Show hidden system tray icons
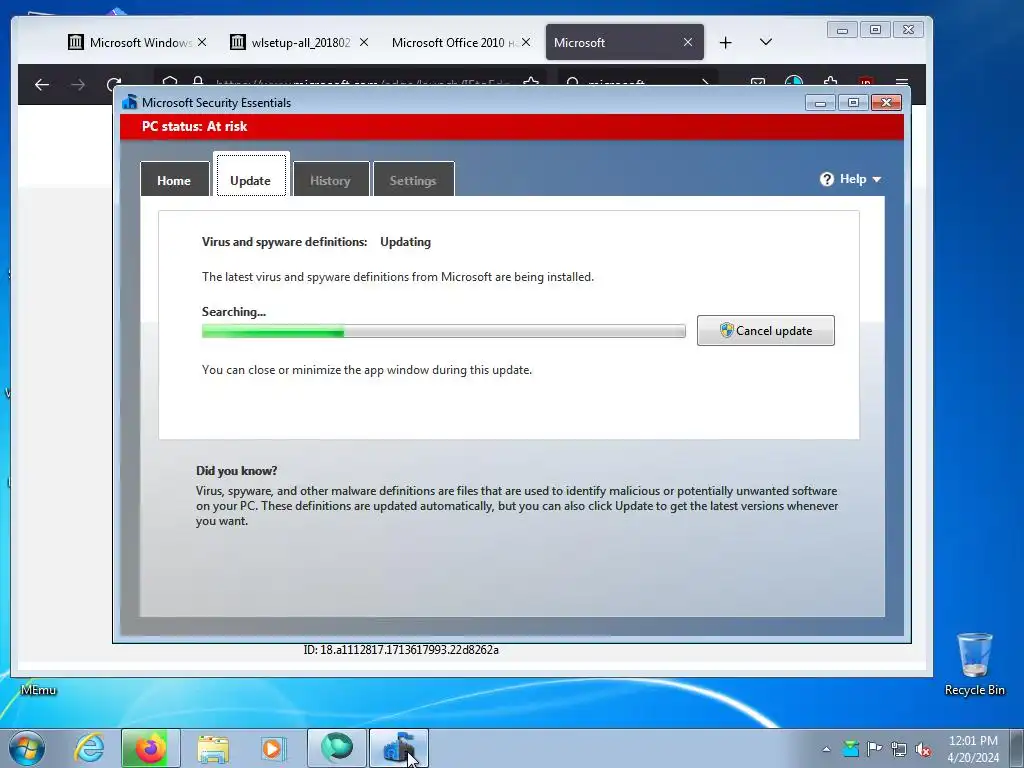This screenshot has width=1024, height=768. point(826,749)
